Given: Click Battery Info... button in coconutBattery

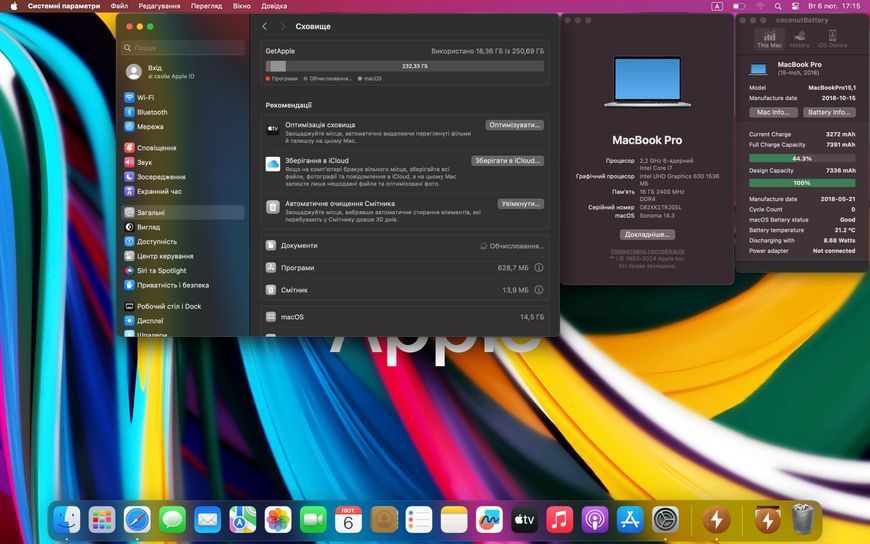Looking at the screenshot, I should coord(829,112).
